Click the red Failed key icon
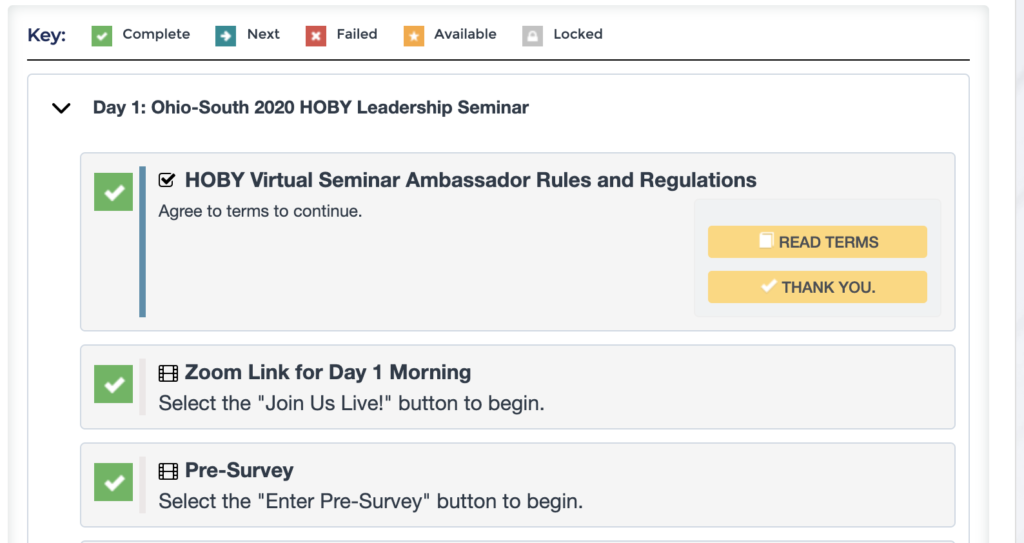Viewport: 1024px width, 543px height. tap(315, 36)
